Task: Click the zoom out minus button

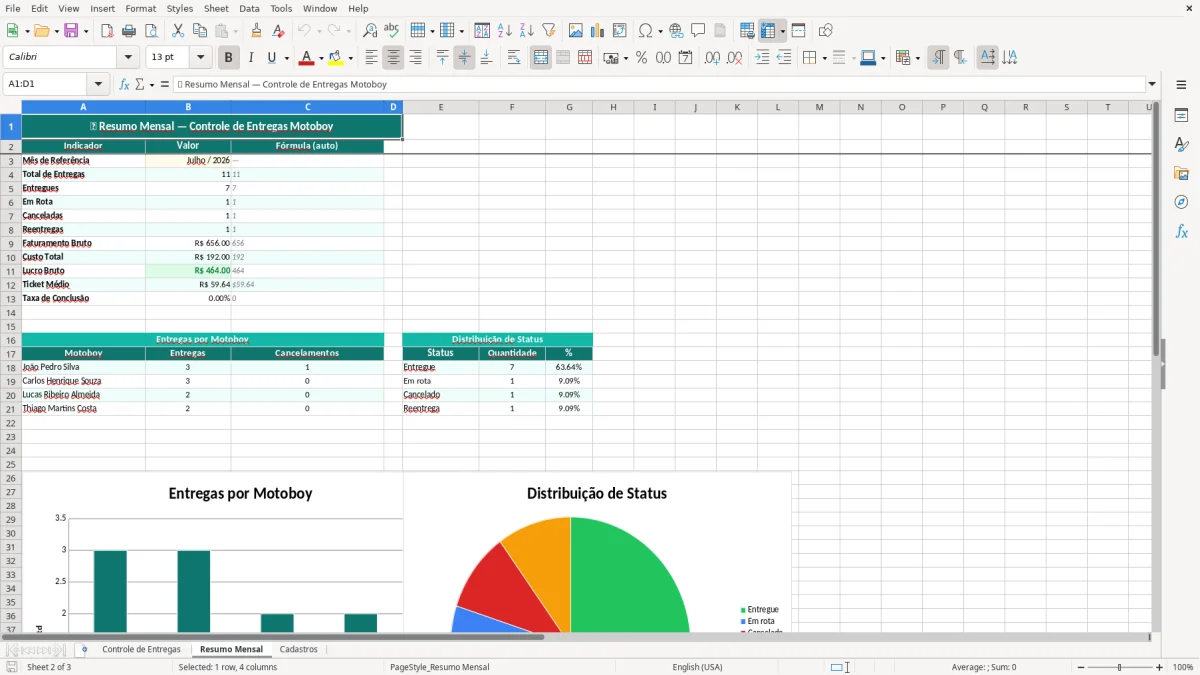Action: point(1081,667)
